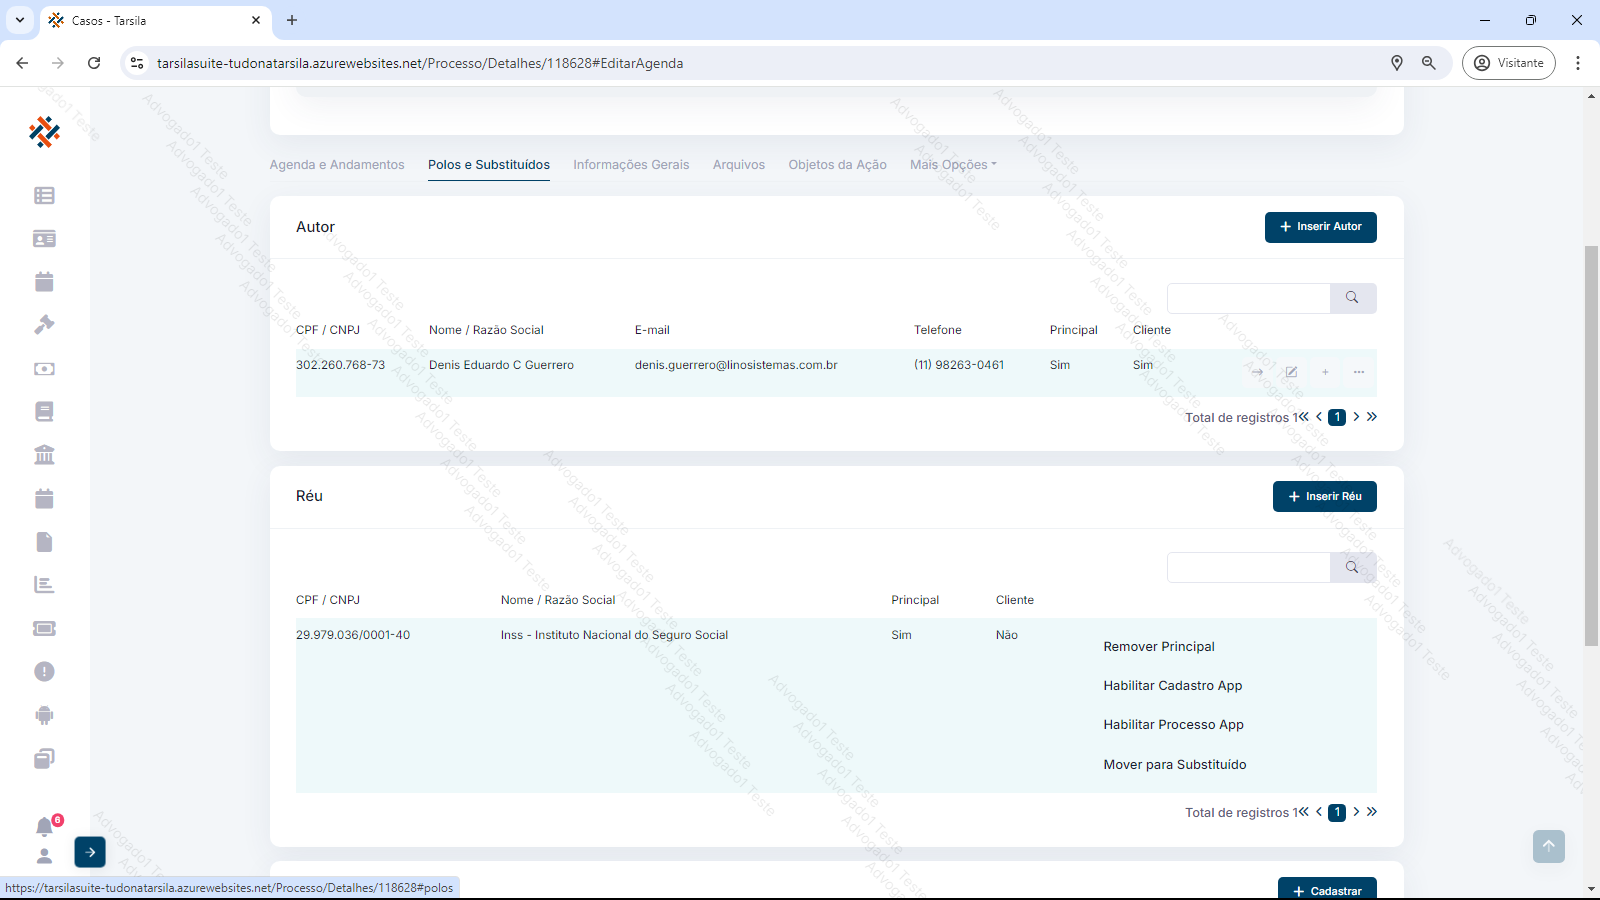Expand the Mais Opções dropdown
This screenshot has height=900, width=1600.
(952, 165)
